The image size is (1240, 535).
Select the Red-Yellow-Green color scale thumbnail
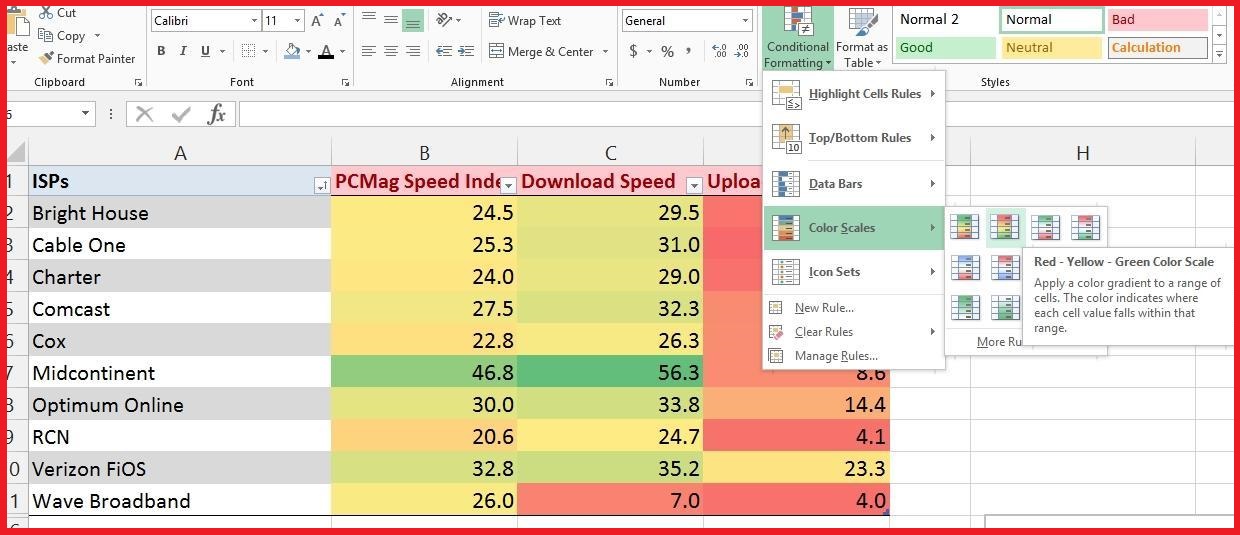click(1004, 227)
